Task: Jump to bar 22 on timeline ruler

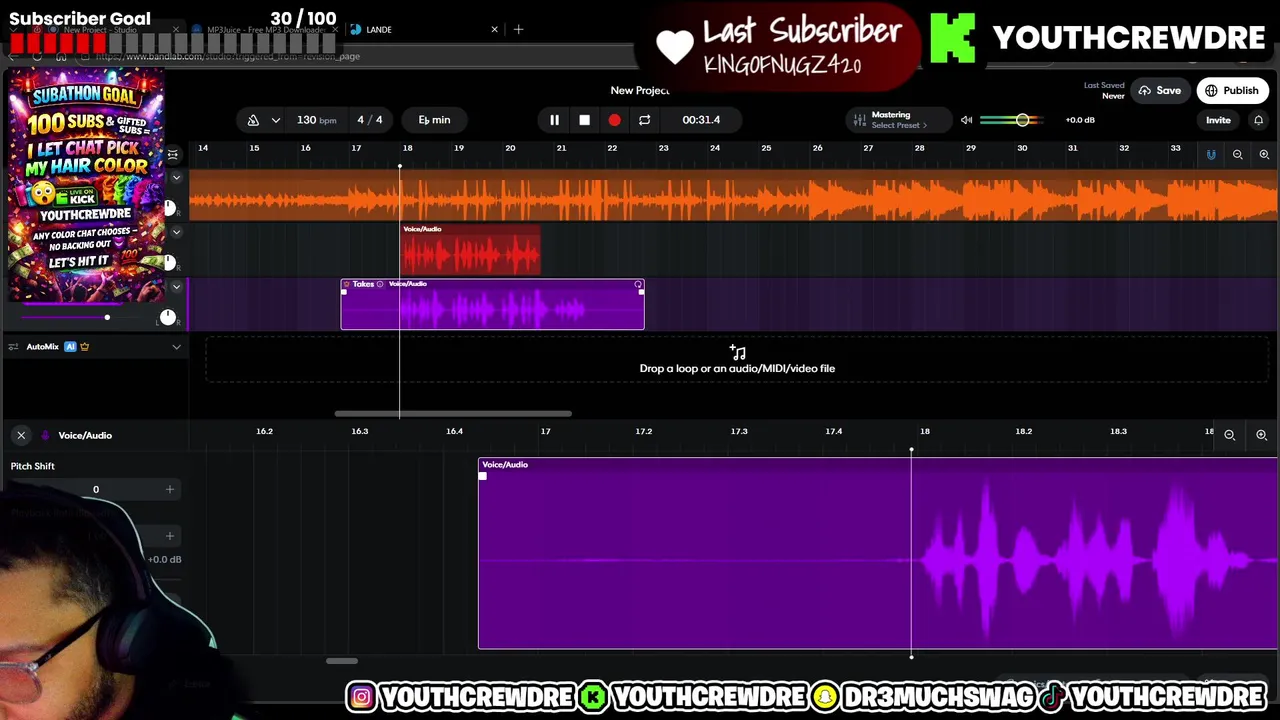Action: [x=612, y=148]
